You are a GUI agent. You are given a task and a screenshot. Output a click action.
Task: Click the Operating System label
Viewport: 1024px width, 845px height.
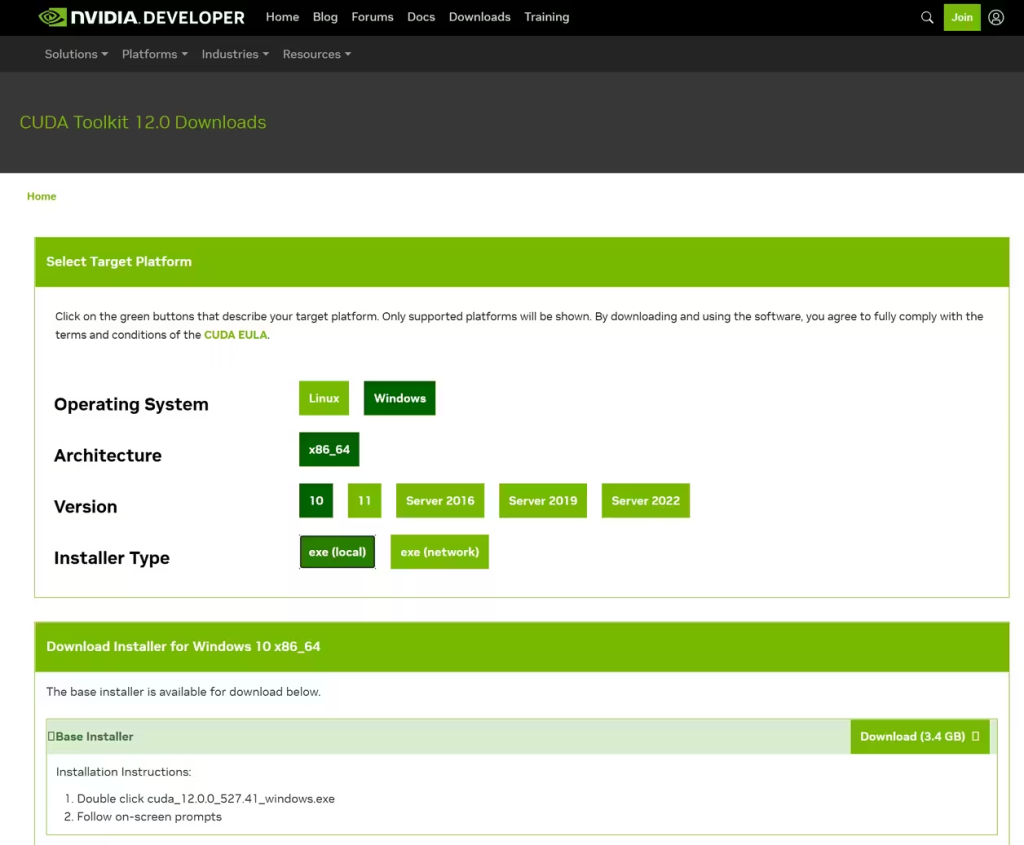tap(131, 404)
